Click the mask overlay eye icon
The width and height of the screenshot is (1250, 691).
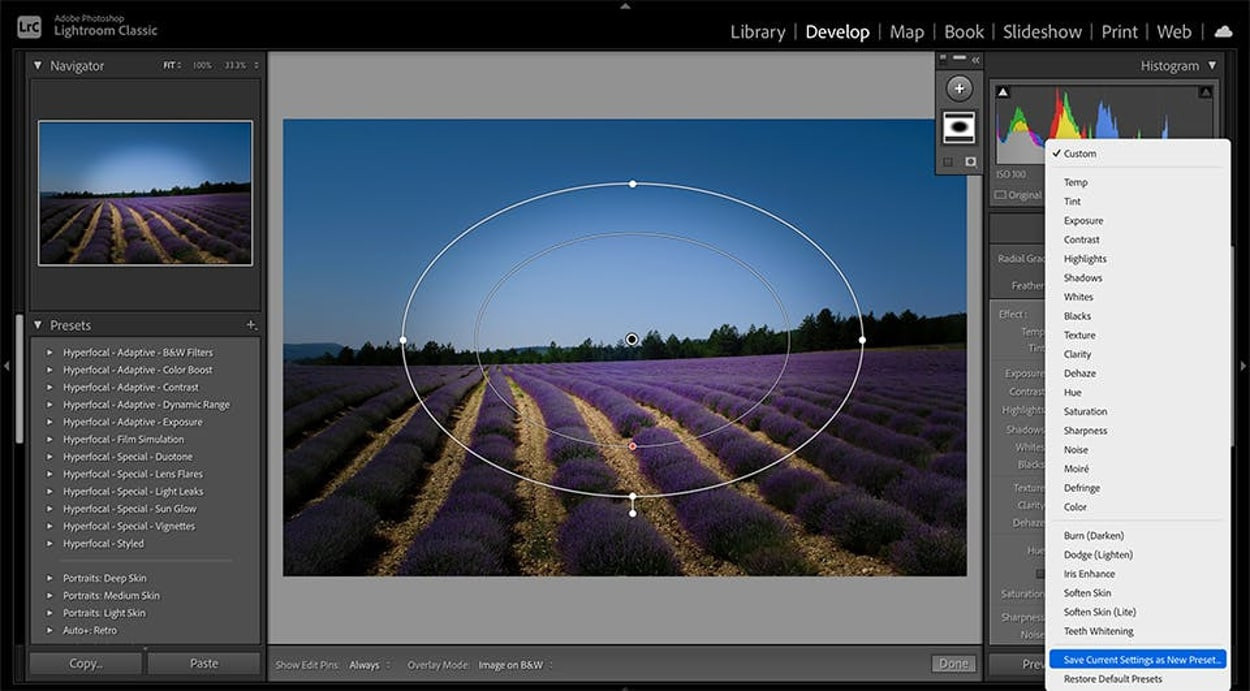[x=970, y=162]
